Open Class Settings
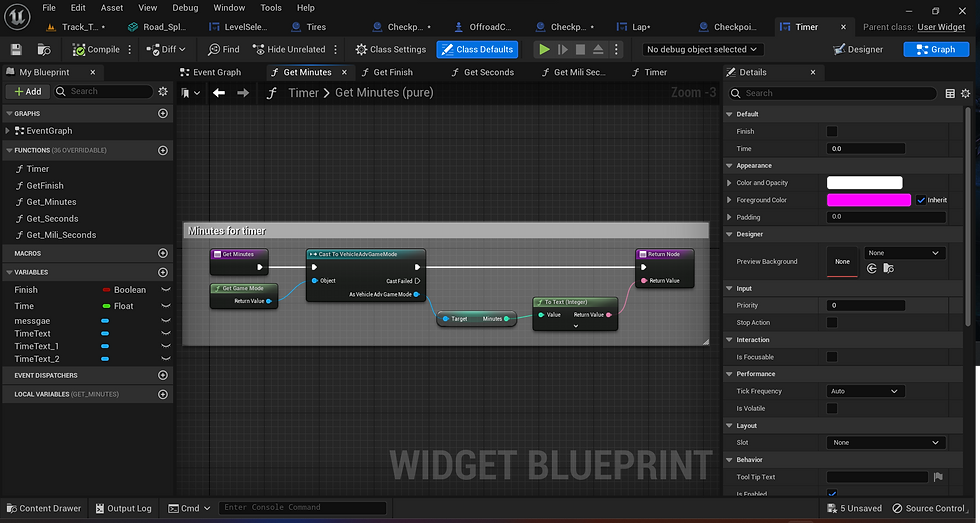The image size is (980, 523). [x=391, y=49]
